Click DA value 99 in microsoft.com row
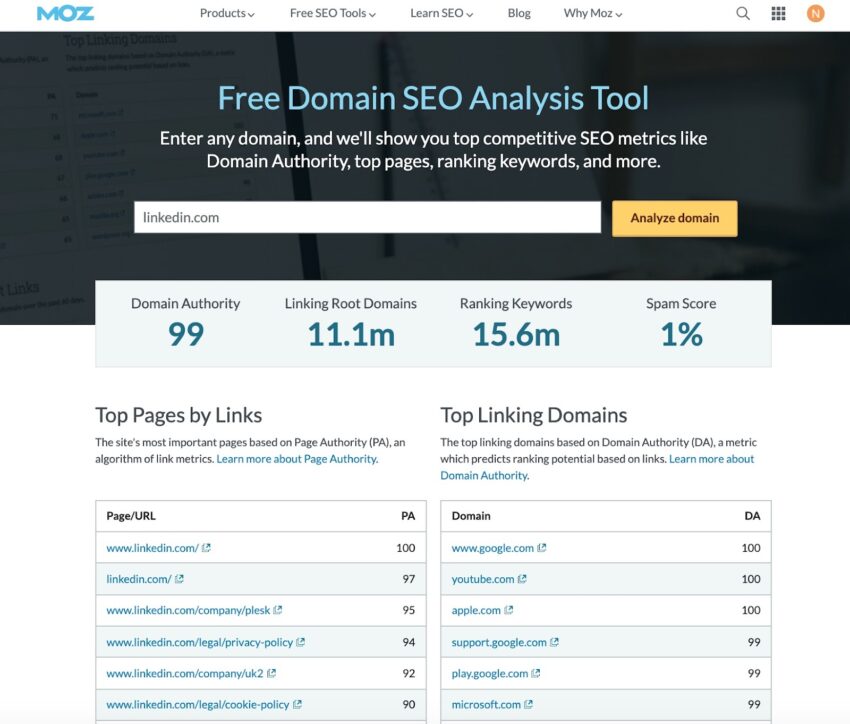 click(x=754, y=704)
